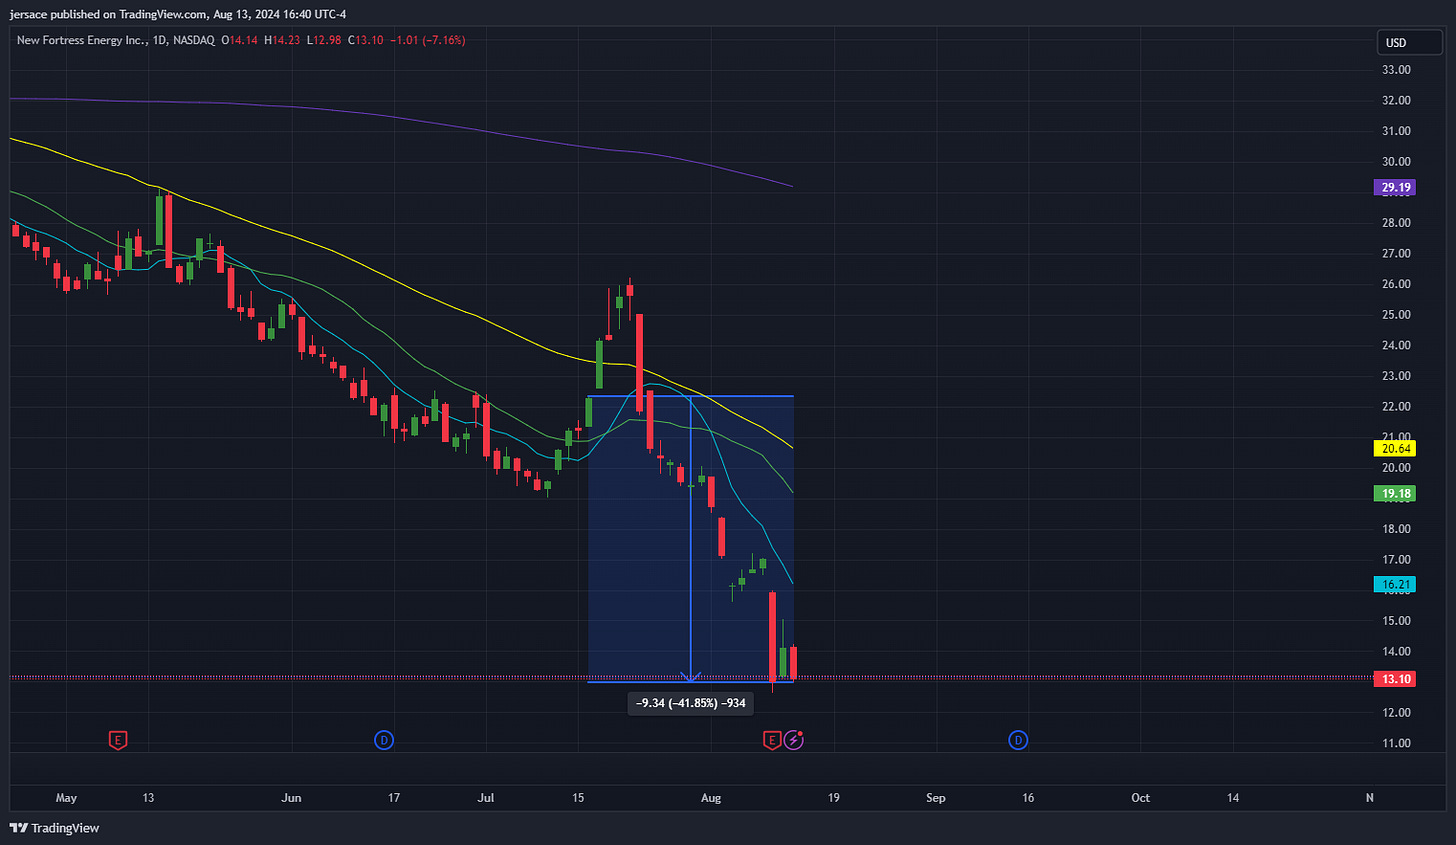1456x845 pixels.
Task: Click the purple 29.19 moving average label
Action: (x=1396, y=187)
